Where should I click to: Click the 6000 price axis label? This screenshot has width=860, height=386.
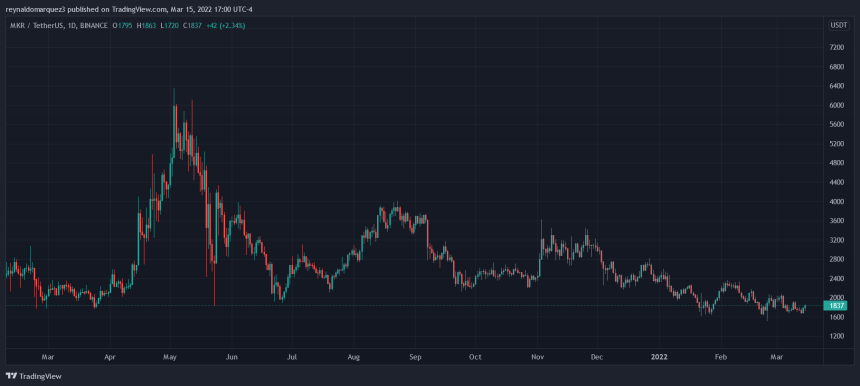click(x=836, y=105)
